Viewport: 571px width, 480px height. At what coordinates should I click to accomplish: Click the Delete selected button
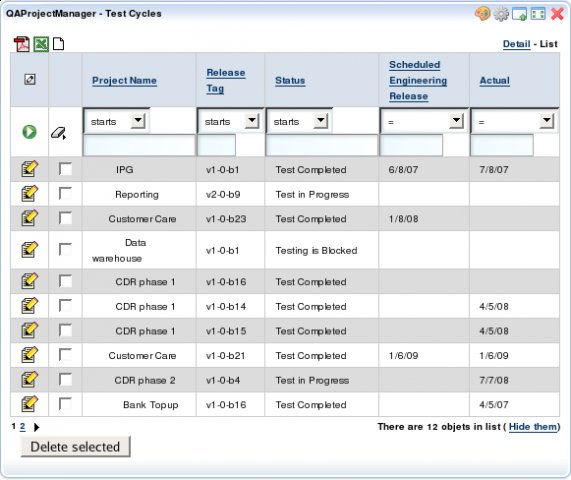pyautogui.click(x=75, y=446)
